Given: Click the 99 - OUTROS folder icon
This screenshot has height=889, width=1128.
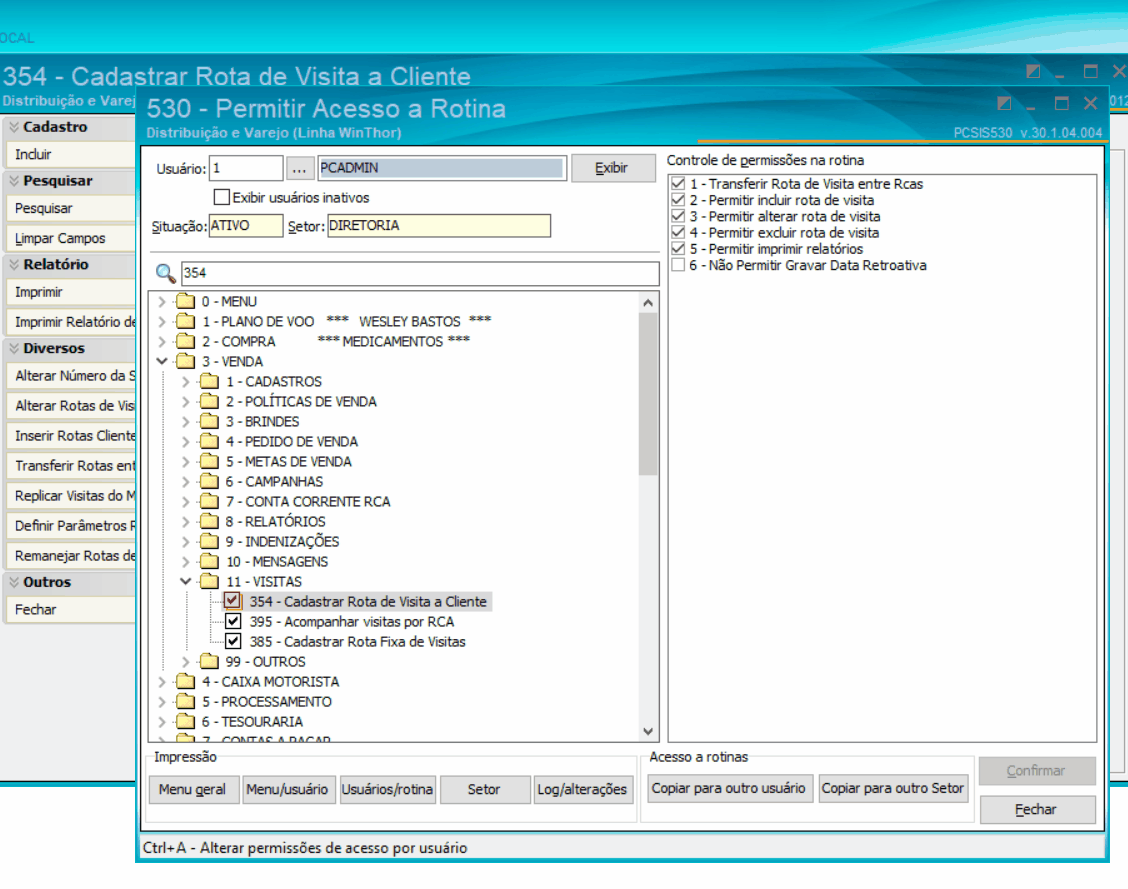Looking at the screenshot, I should (209, 661).
